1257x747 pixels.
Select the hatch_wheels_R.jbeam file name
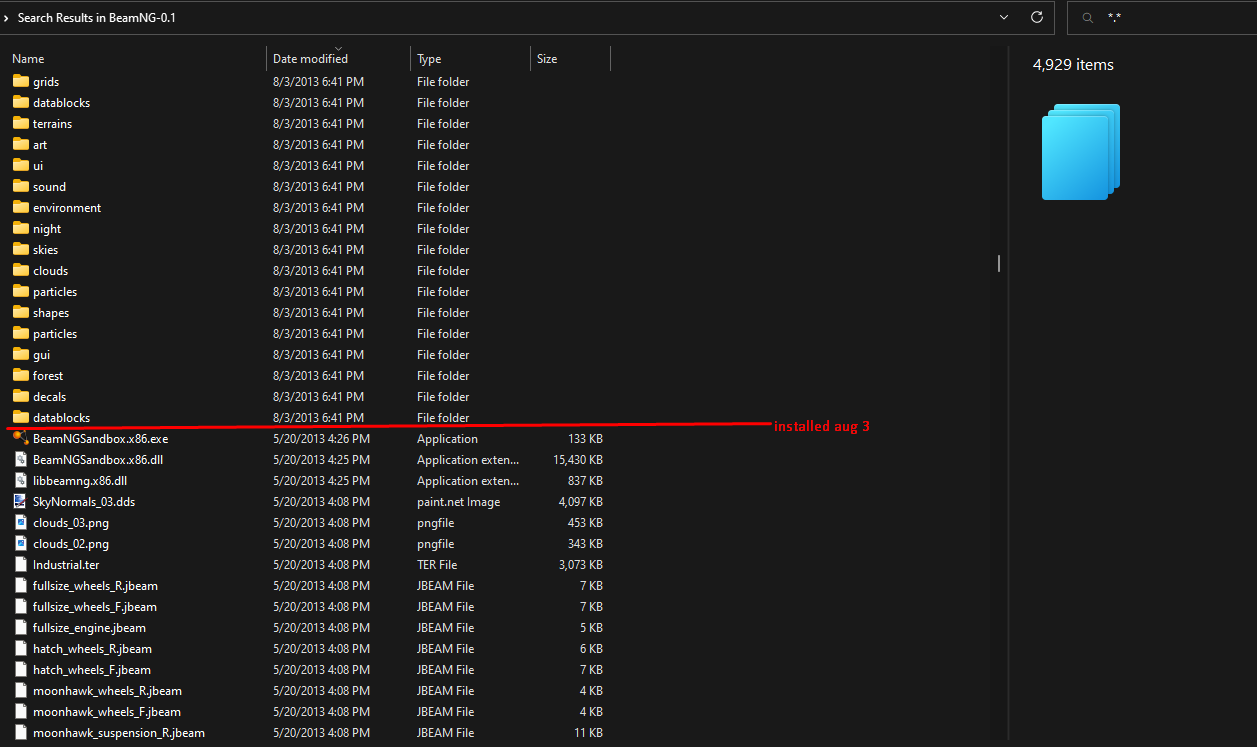tap(92, 649)
